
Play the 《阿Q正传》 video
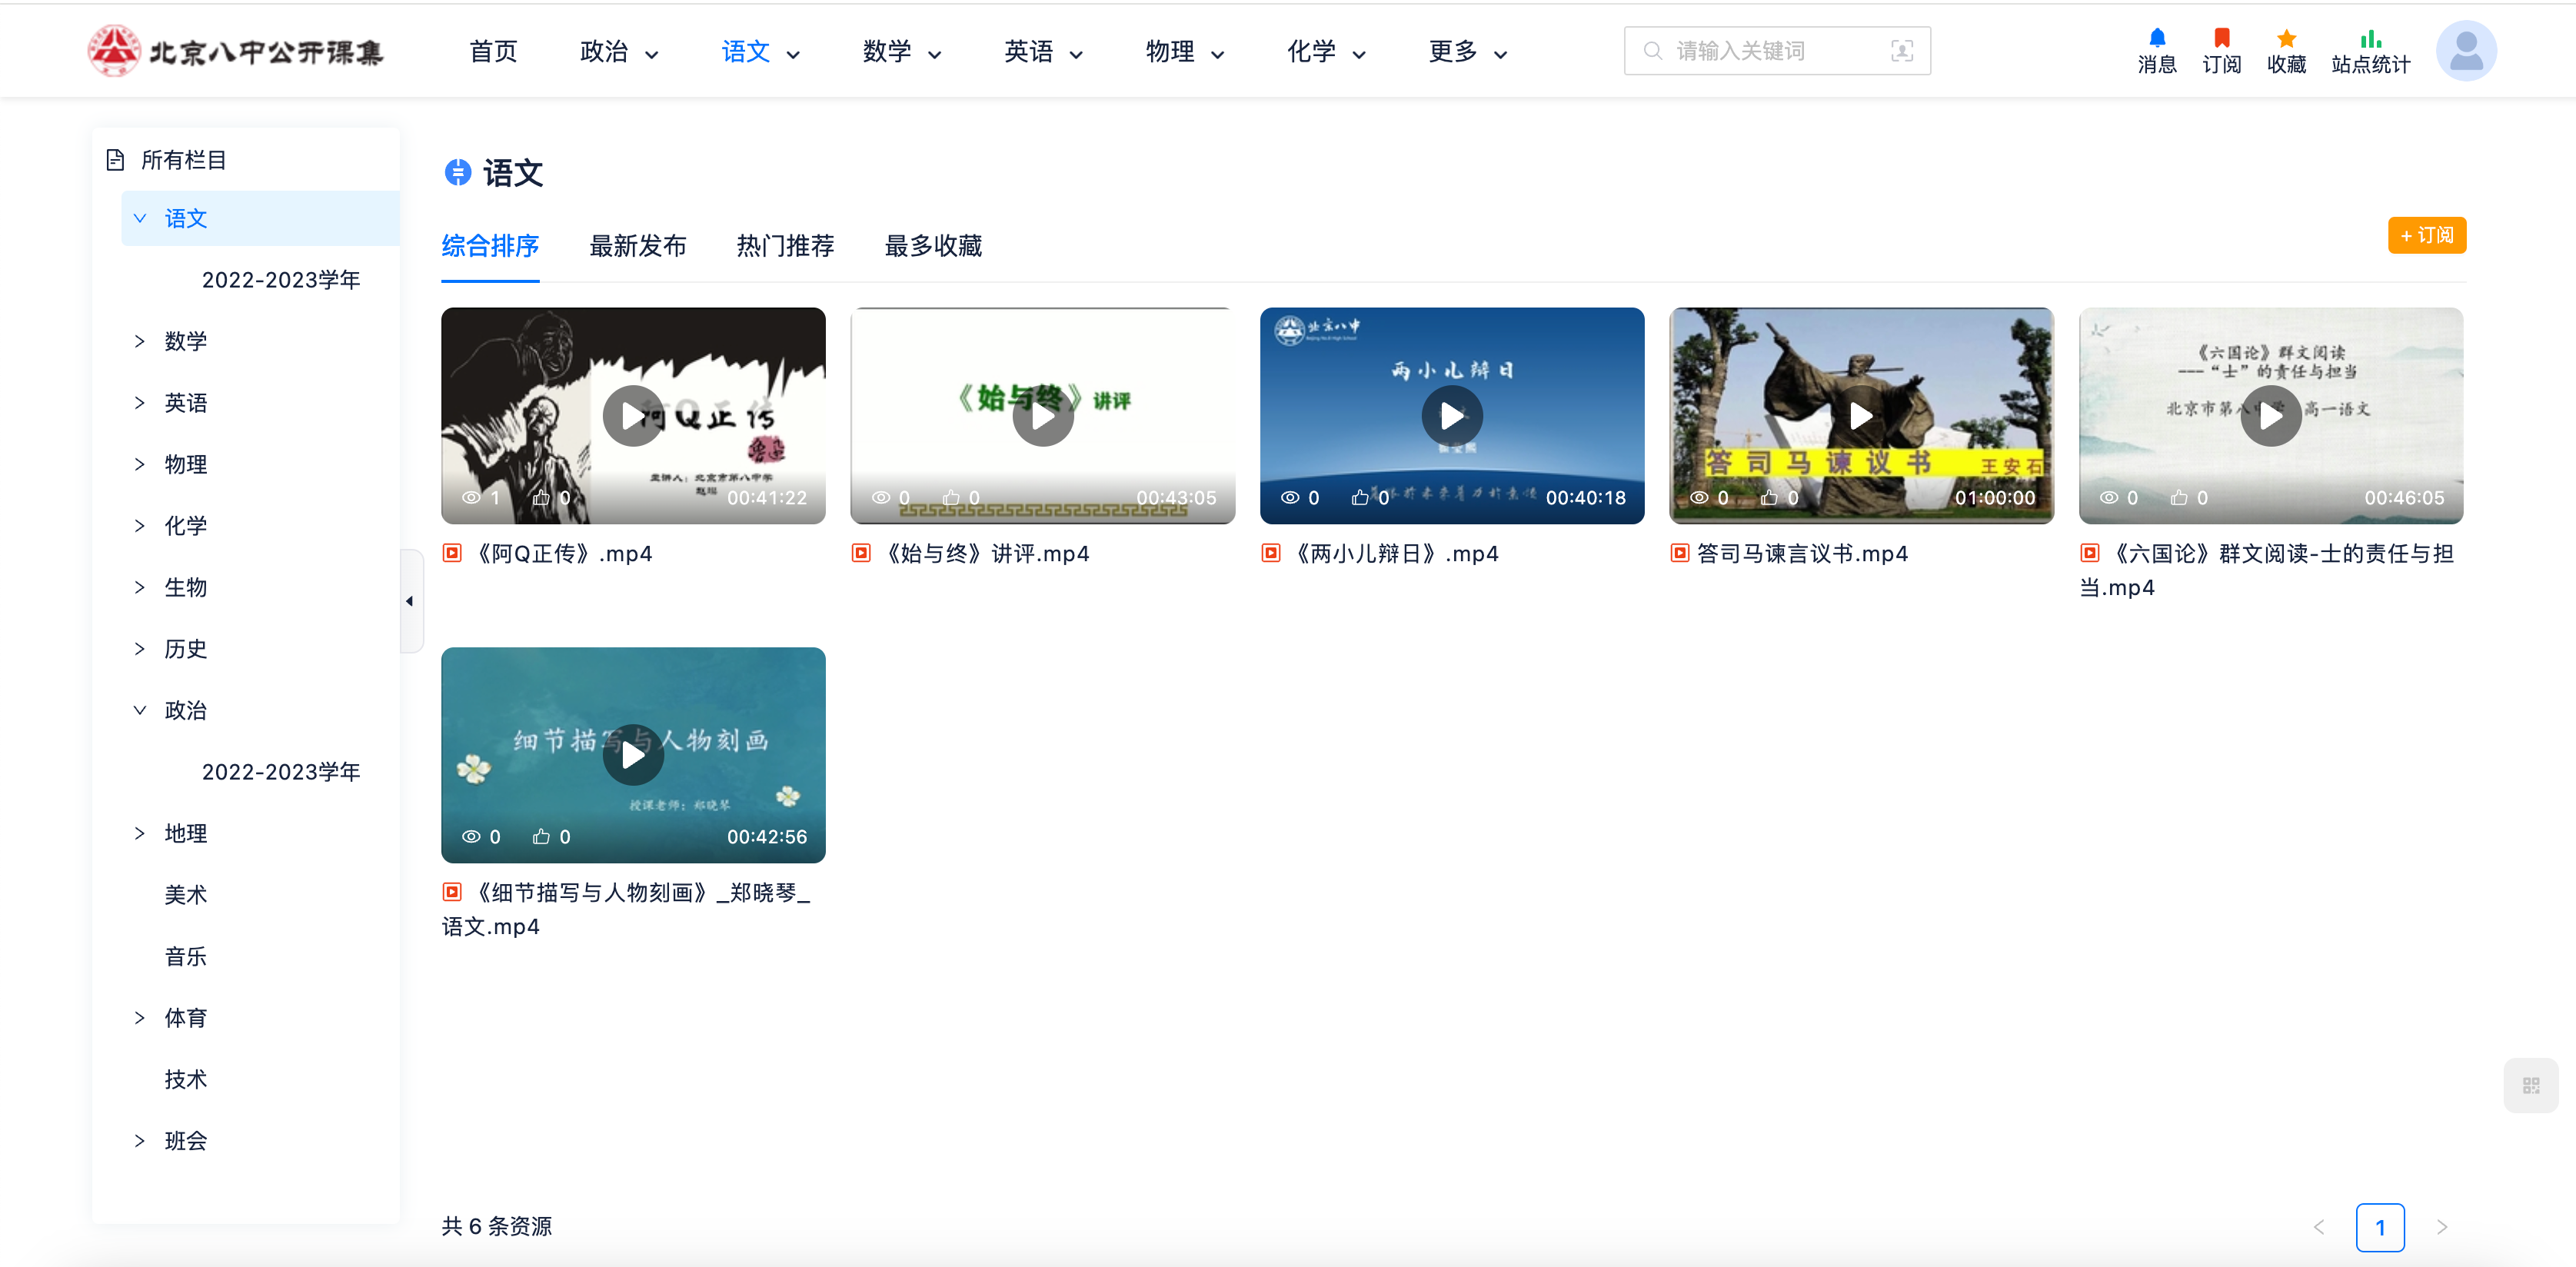(x=633, y=416)
